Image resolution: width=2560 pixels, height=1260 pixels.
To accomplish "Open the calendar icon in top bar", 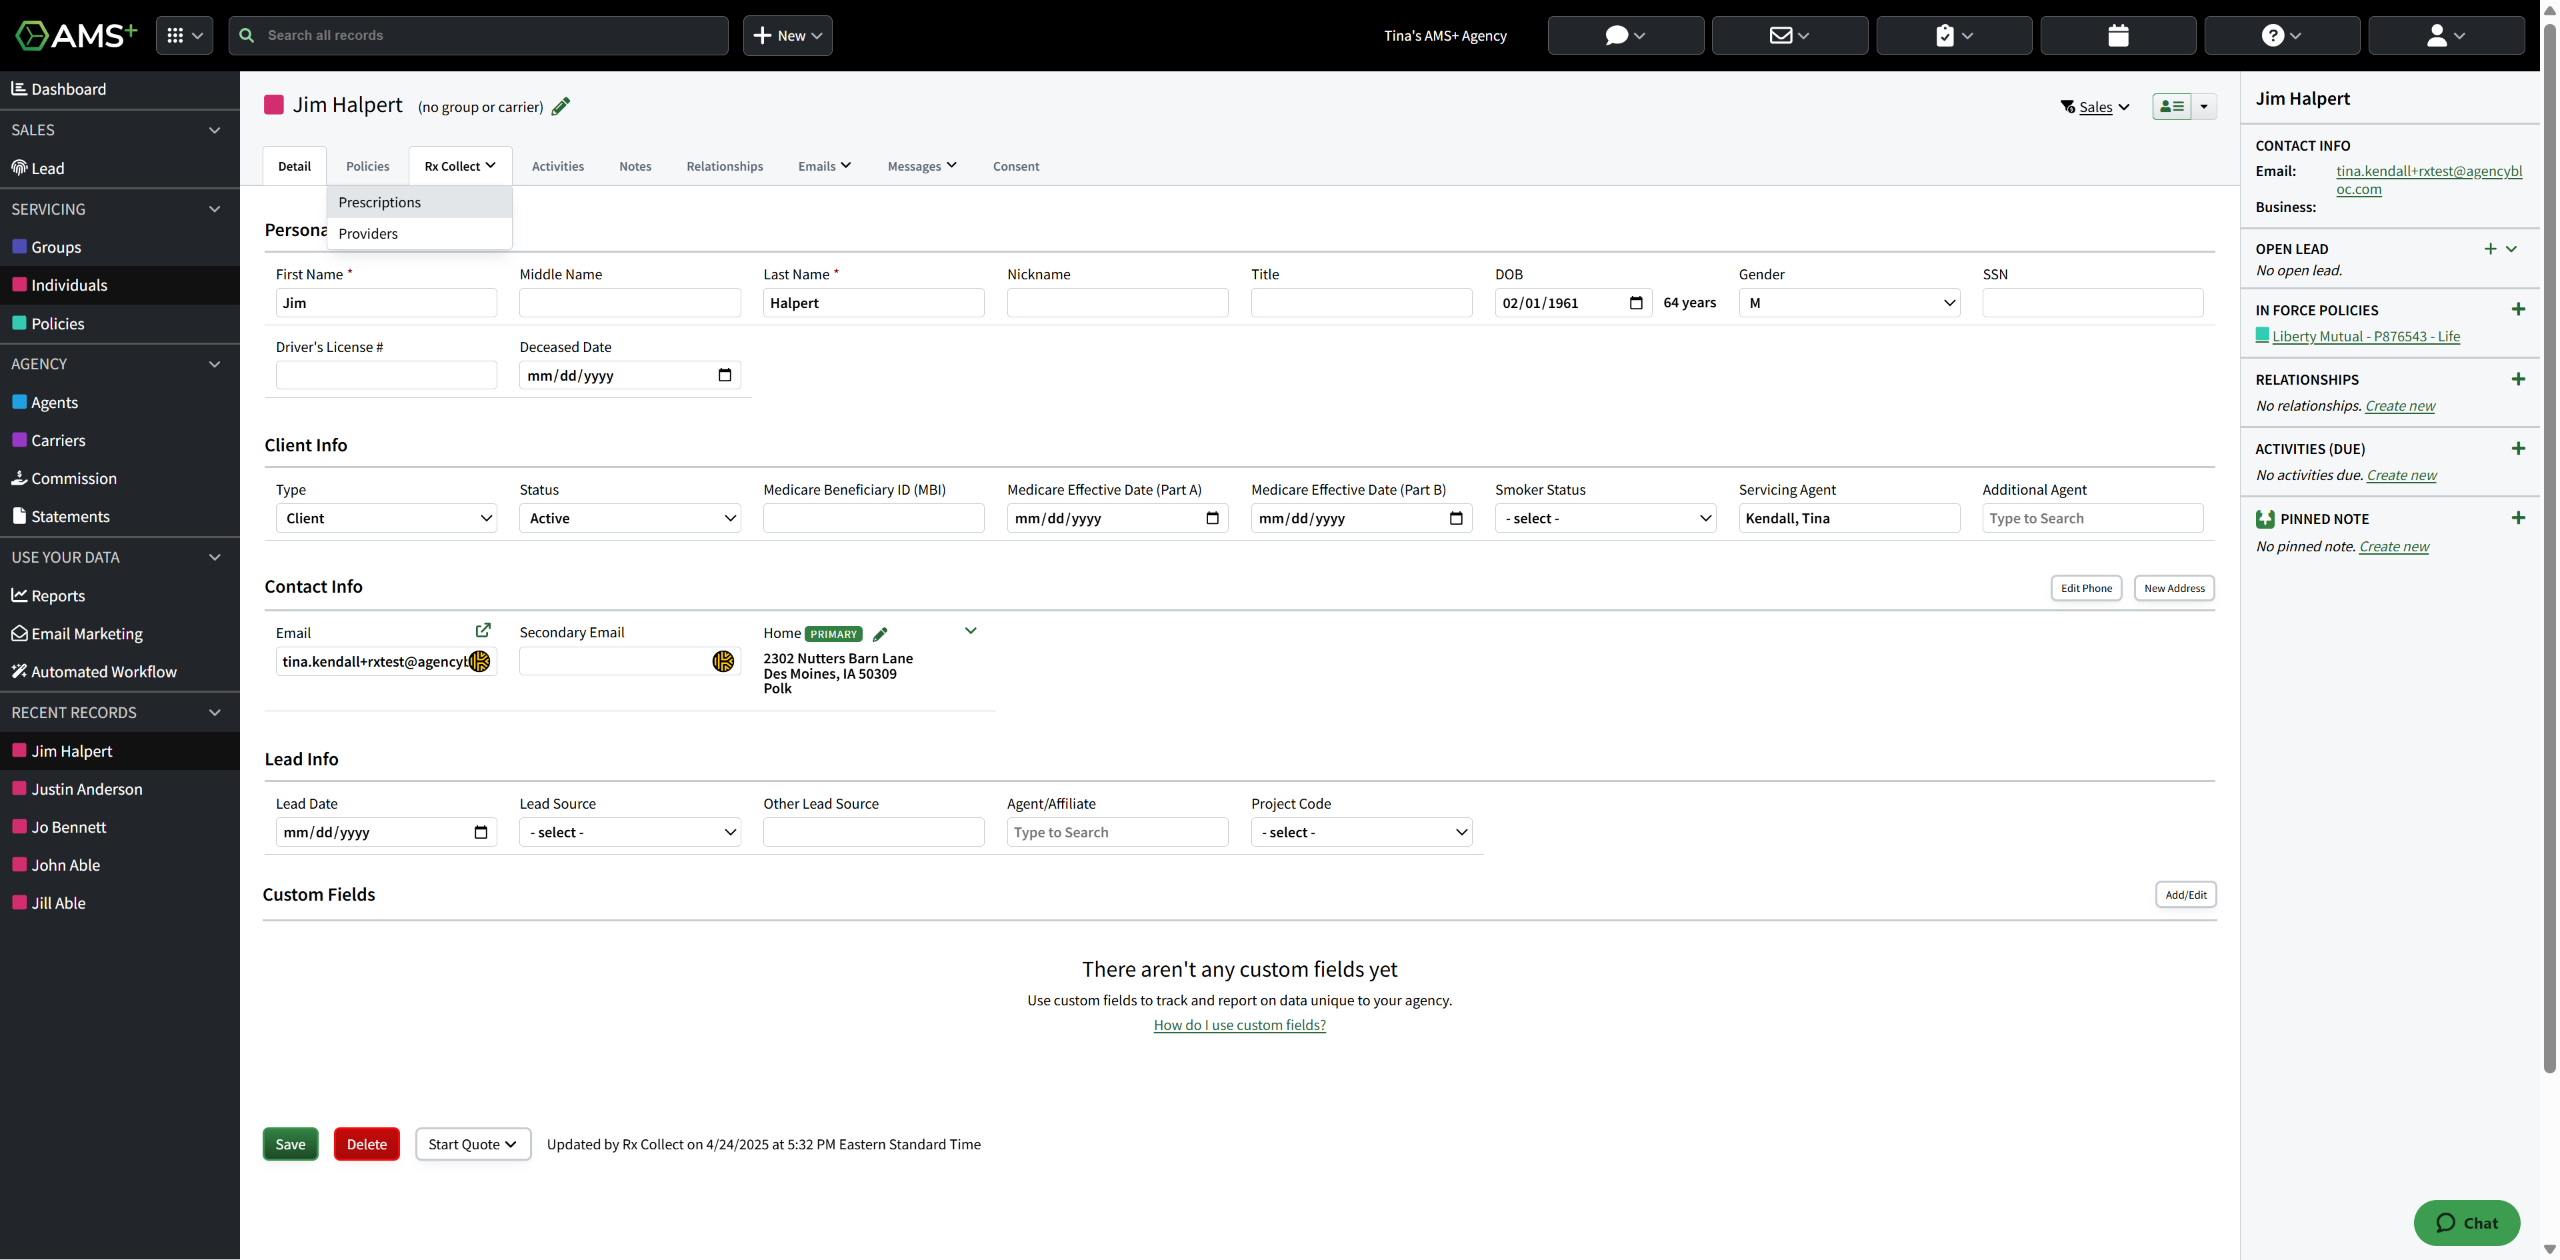I will [x=2117, y=35].
